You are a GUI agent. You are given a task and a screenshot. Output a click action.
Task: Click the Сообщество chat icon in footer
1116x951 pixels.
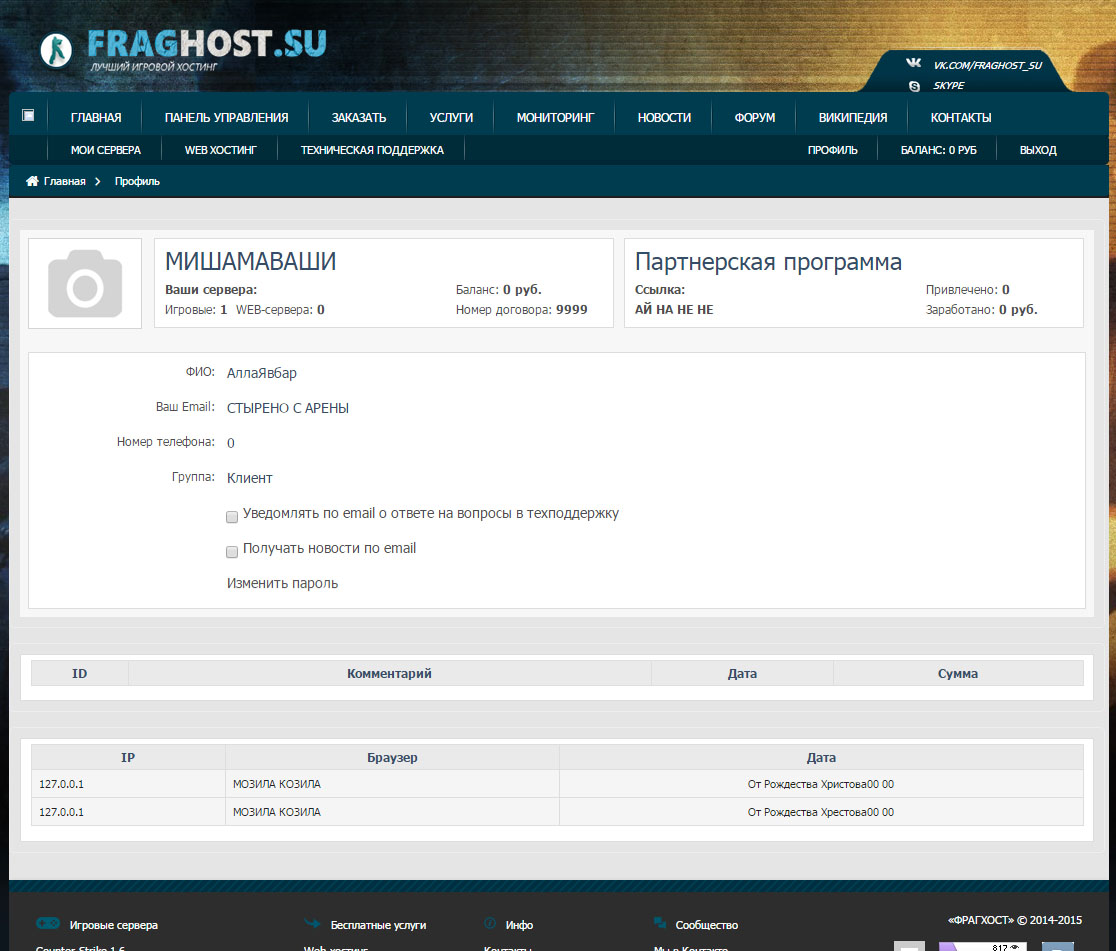click(x=660, y=923)
